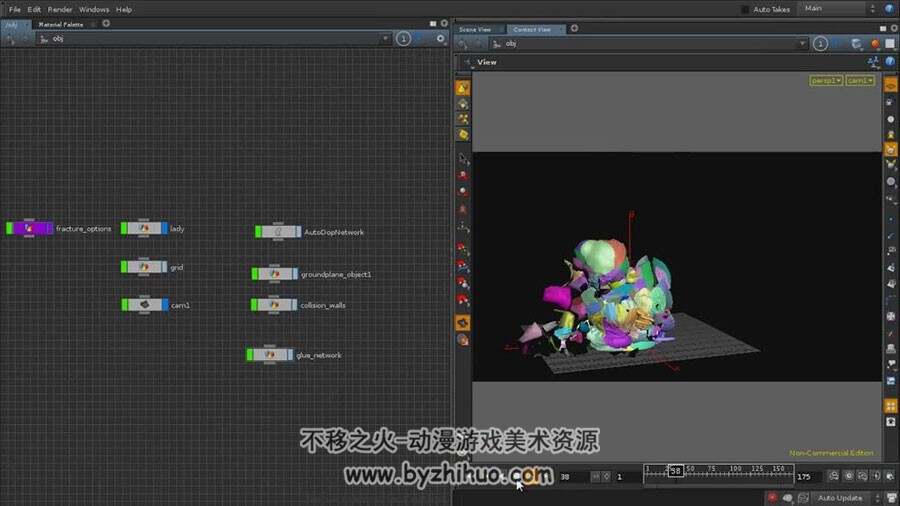The height and width of the screenshot is (506, 900).
Task: Open the Edit menu
Action: coord(34,9)
